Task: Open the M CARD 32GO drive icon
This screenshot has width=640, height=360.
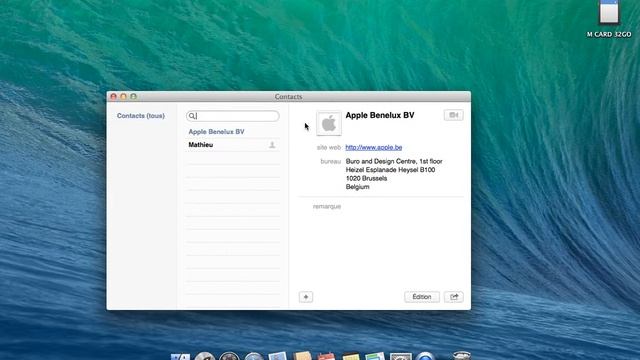Action: coord(609,12)
